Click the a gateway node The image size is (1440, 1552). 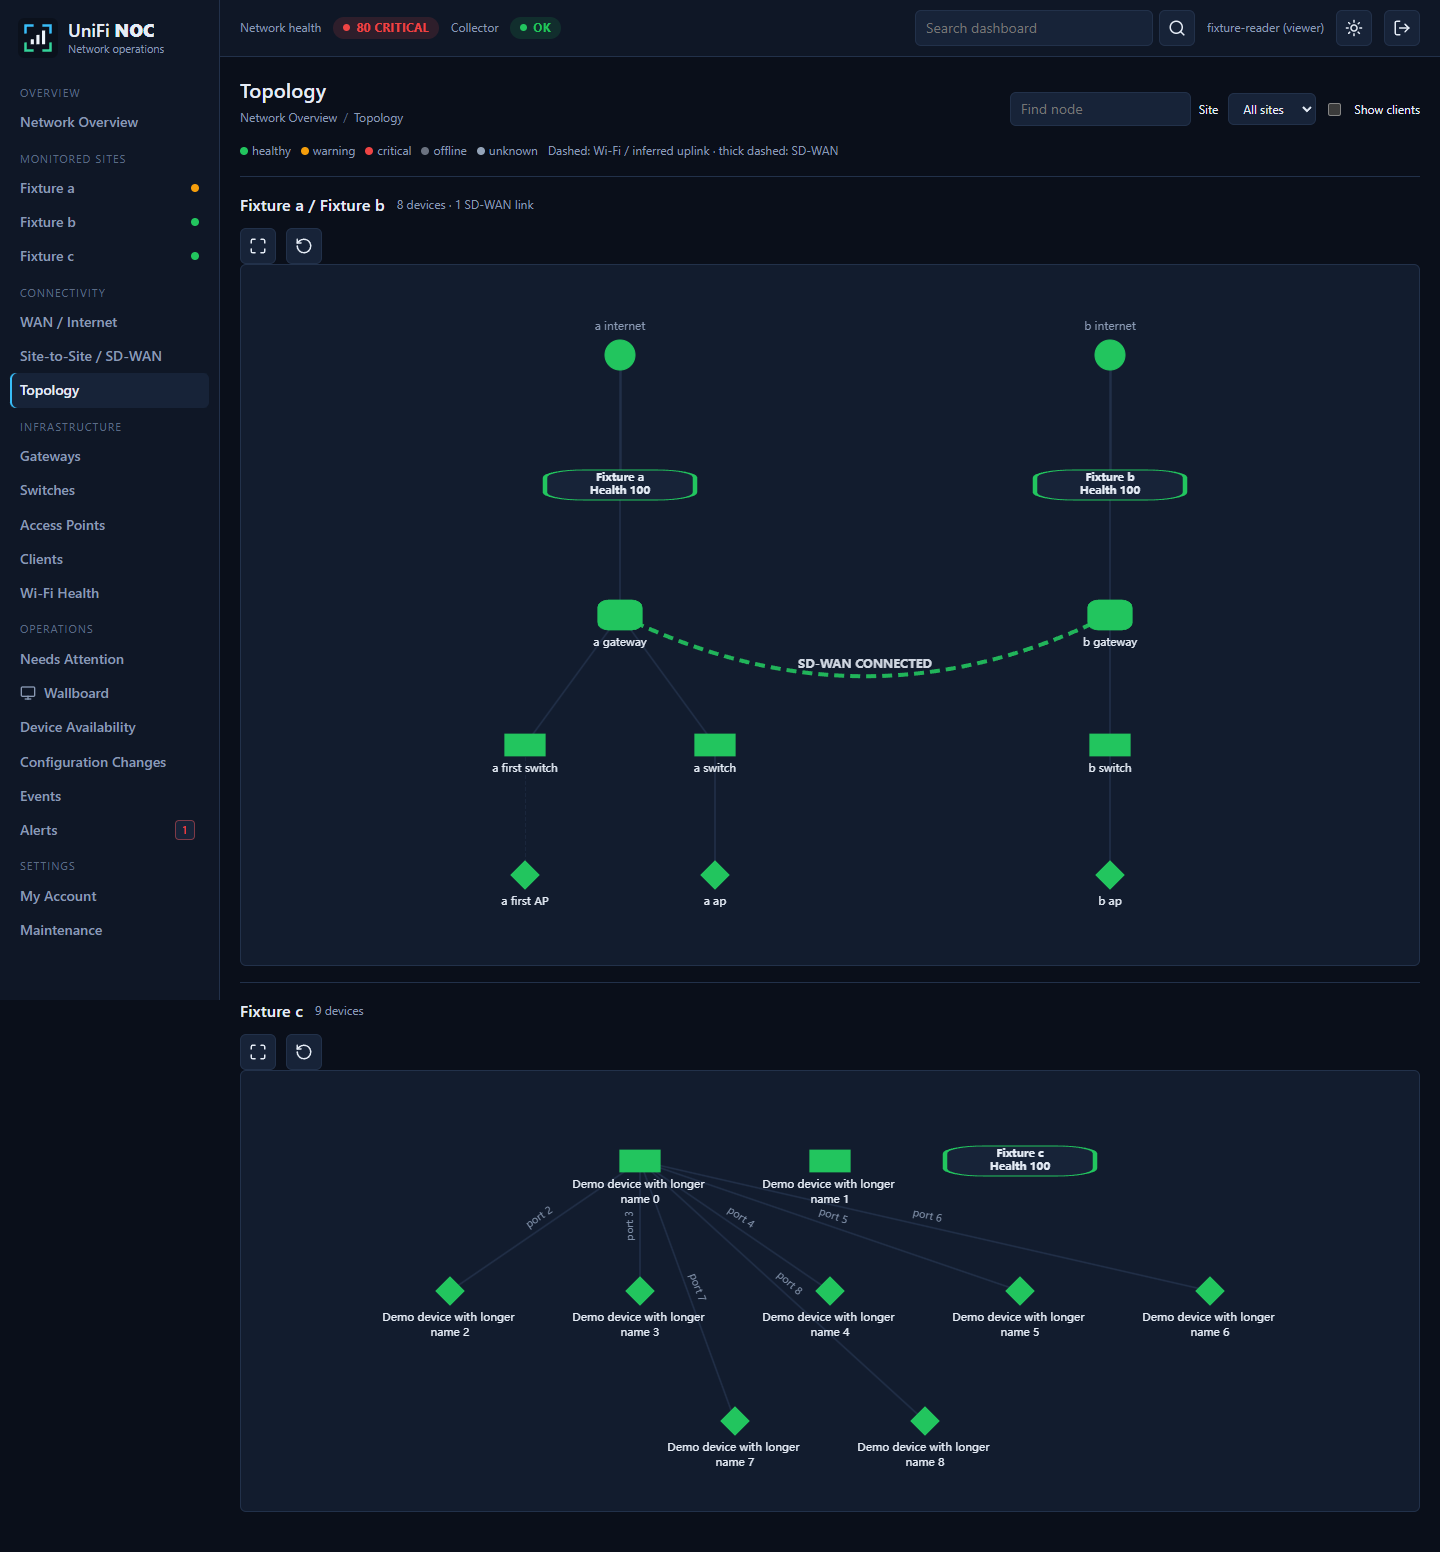point(620,614)
